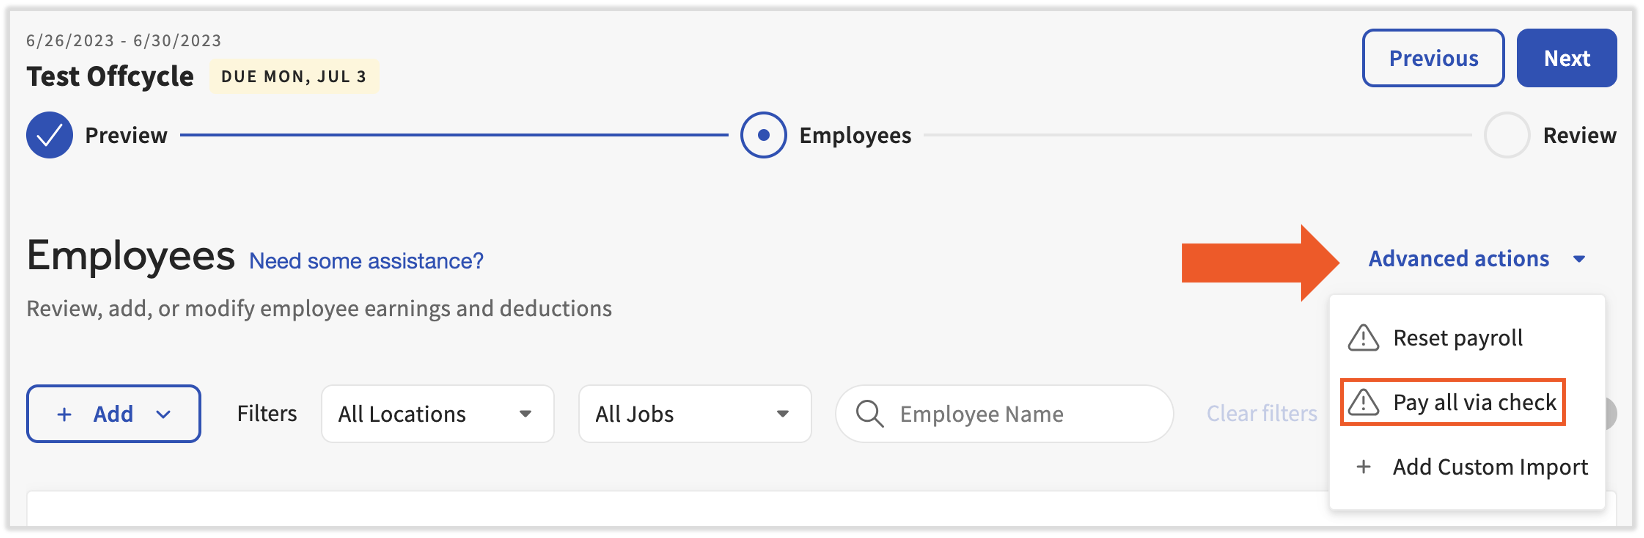The width and height of the screenshot is (1644, 538).
Task: Click warning icon beside Pay all via check
Action: (1363, 402)
